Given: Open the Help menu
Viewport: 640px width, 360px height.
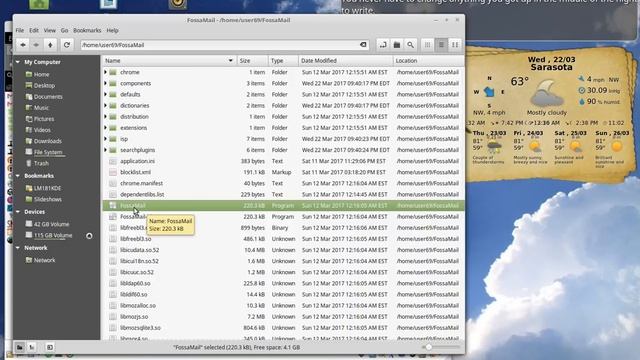Looking at the screenshot, I should pos(112,30).
